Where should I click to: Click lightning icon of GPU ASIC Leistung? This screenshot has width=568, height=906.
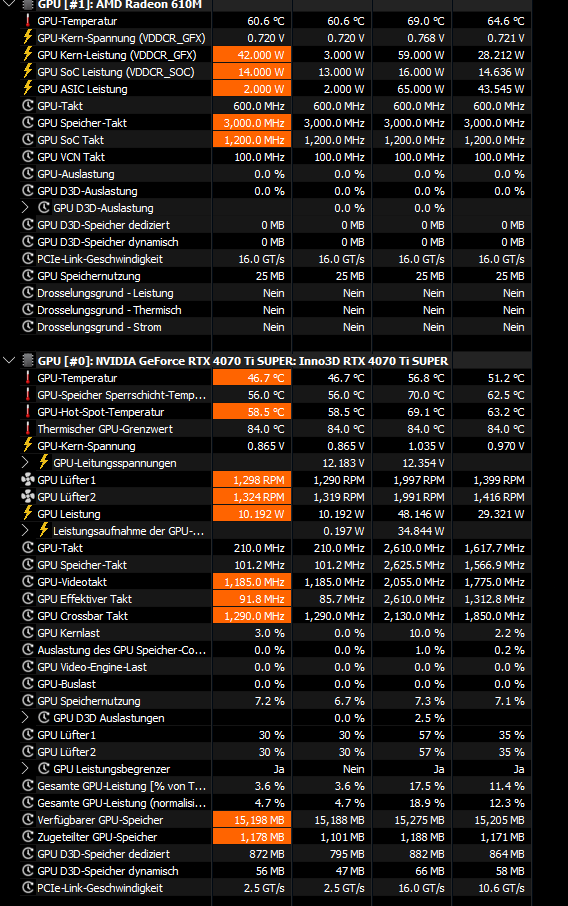pos(27,88)
